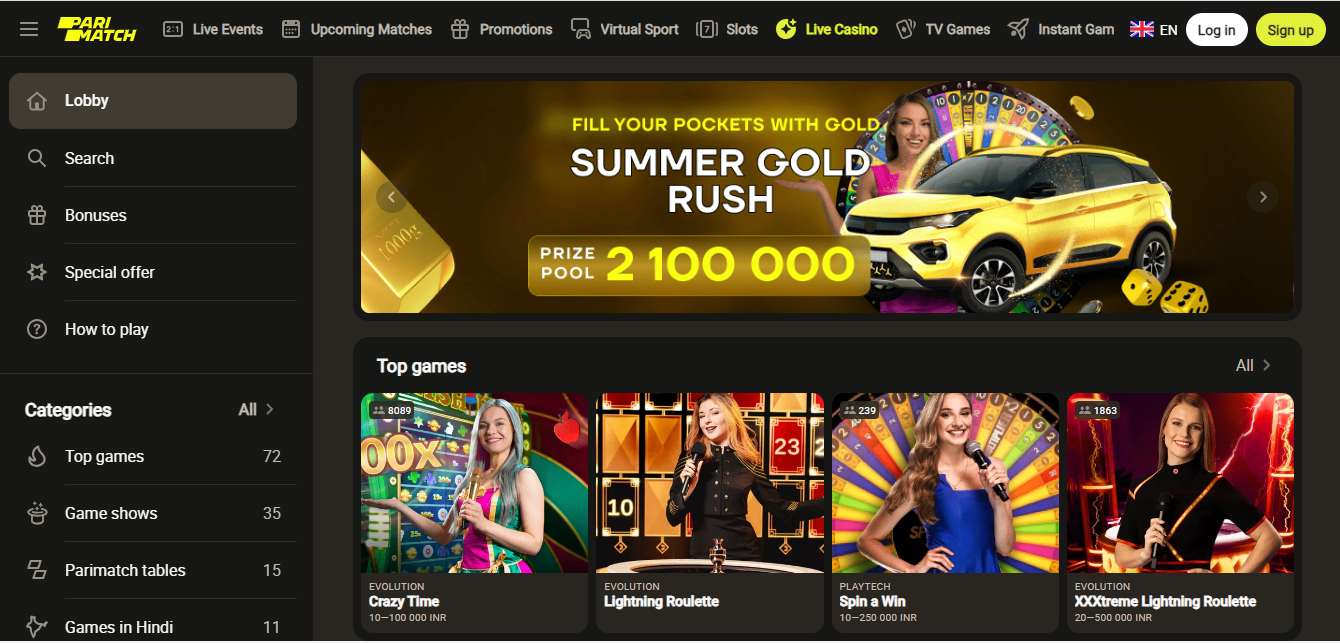Select the Live Casino tab
1340x643 pixels.
coord(827,29)
